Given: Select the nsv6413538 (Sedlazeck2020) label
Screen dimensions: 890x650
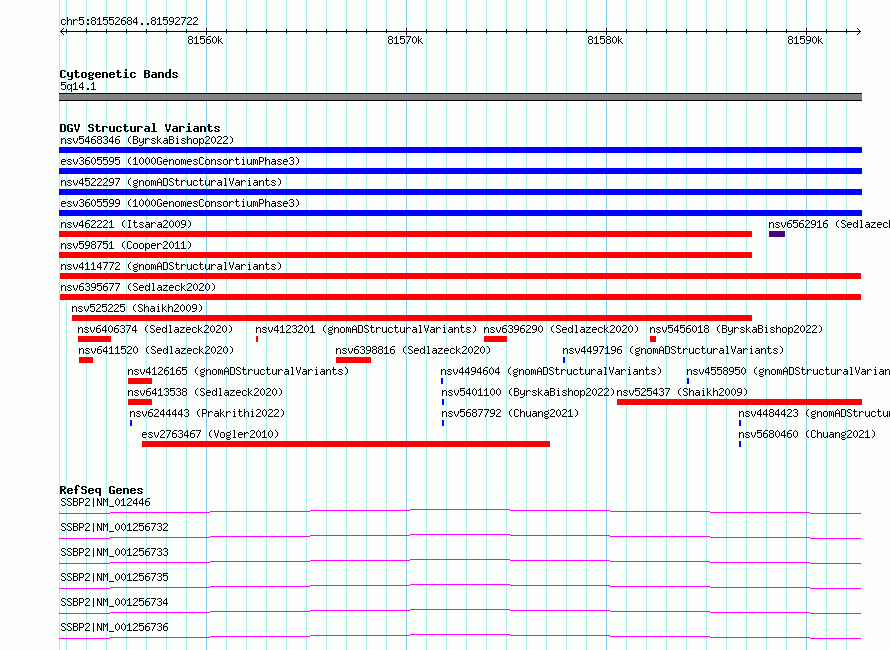Looking at the screenshot, I should [x=205, y=392].
